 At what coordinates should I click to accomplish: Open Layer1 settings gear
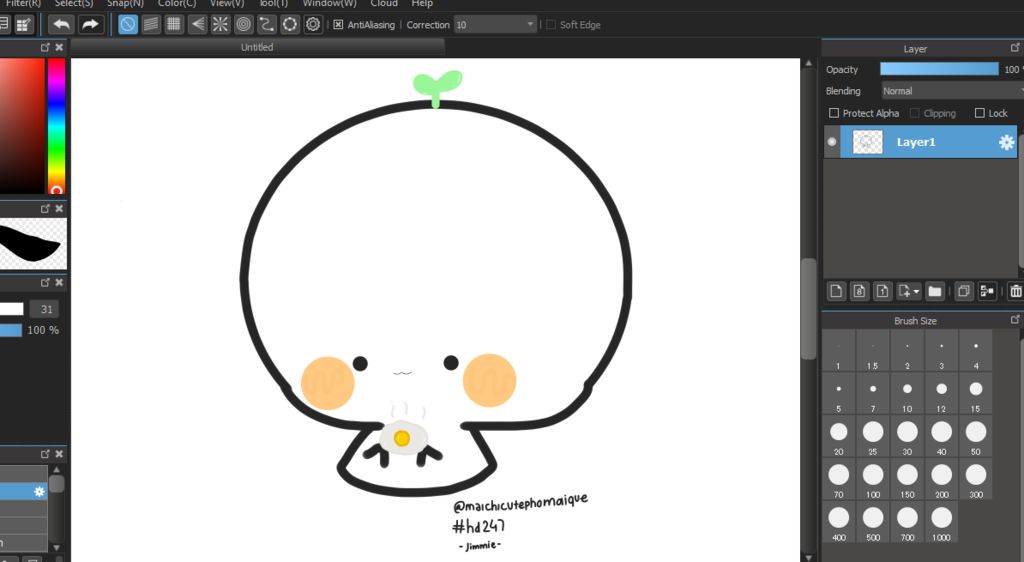coord(1006,142)
